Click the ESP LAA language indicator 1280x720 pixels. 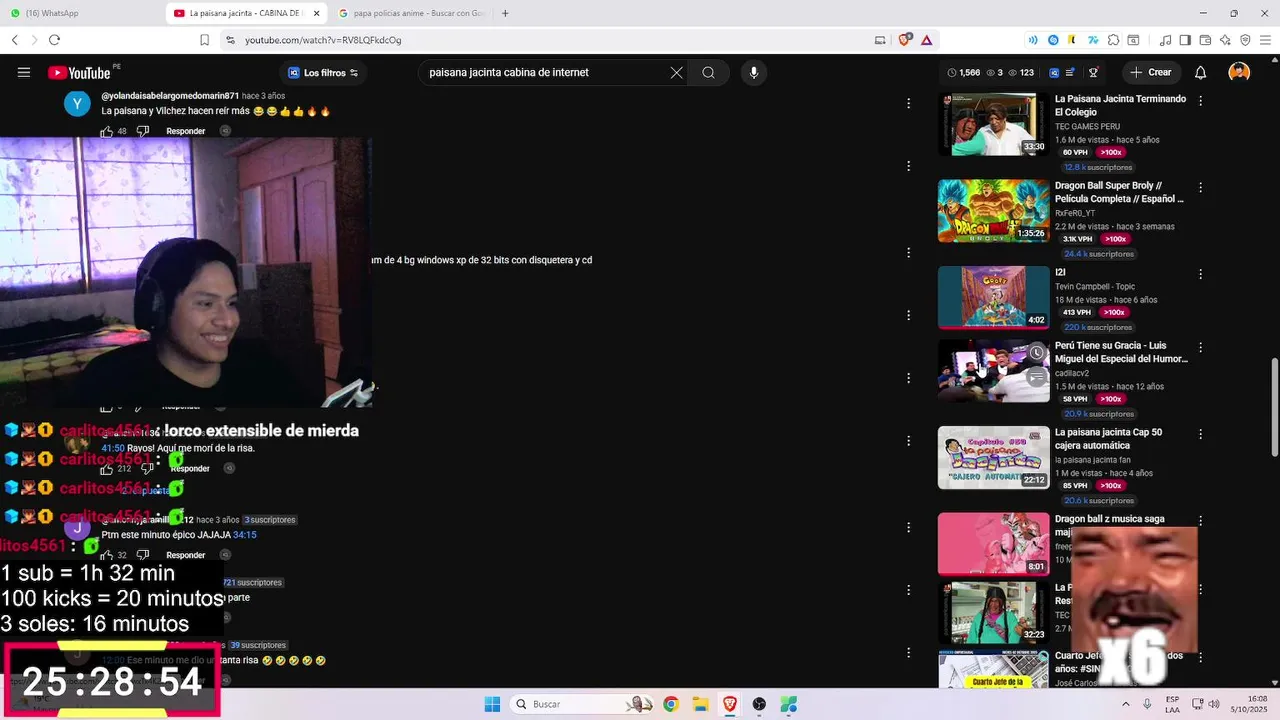coord(1172,704)
